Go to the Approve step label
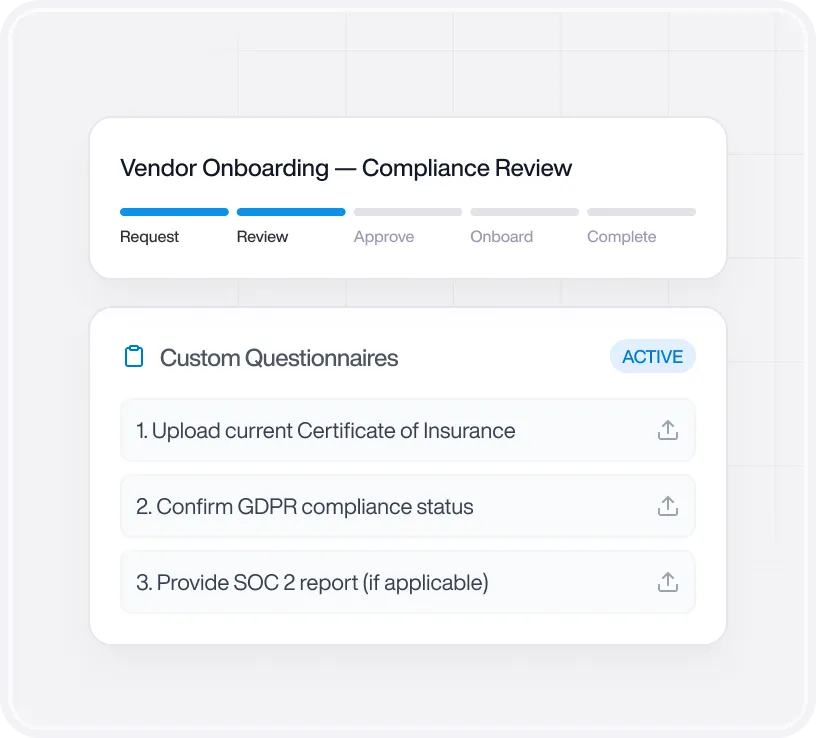The width and height of the screenshot is (816, 738). (x=384, y=237)
